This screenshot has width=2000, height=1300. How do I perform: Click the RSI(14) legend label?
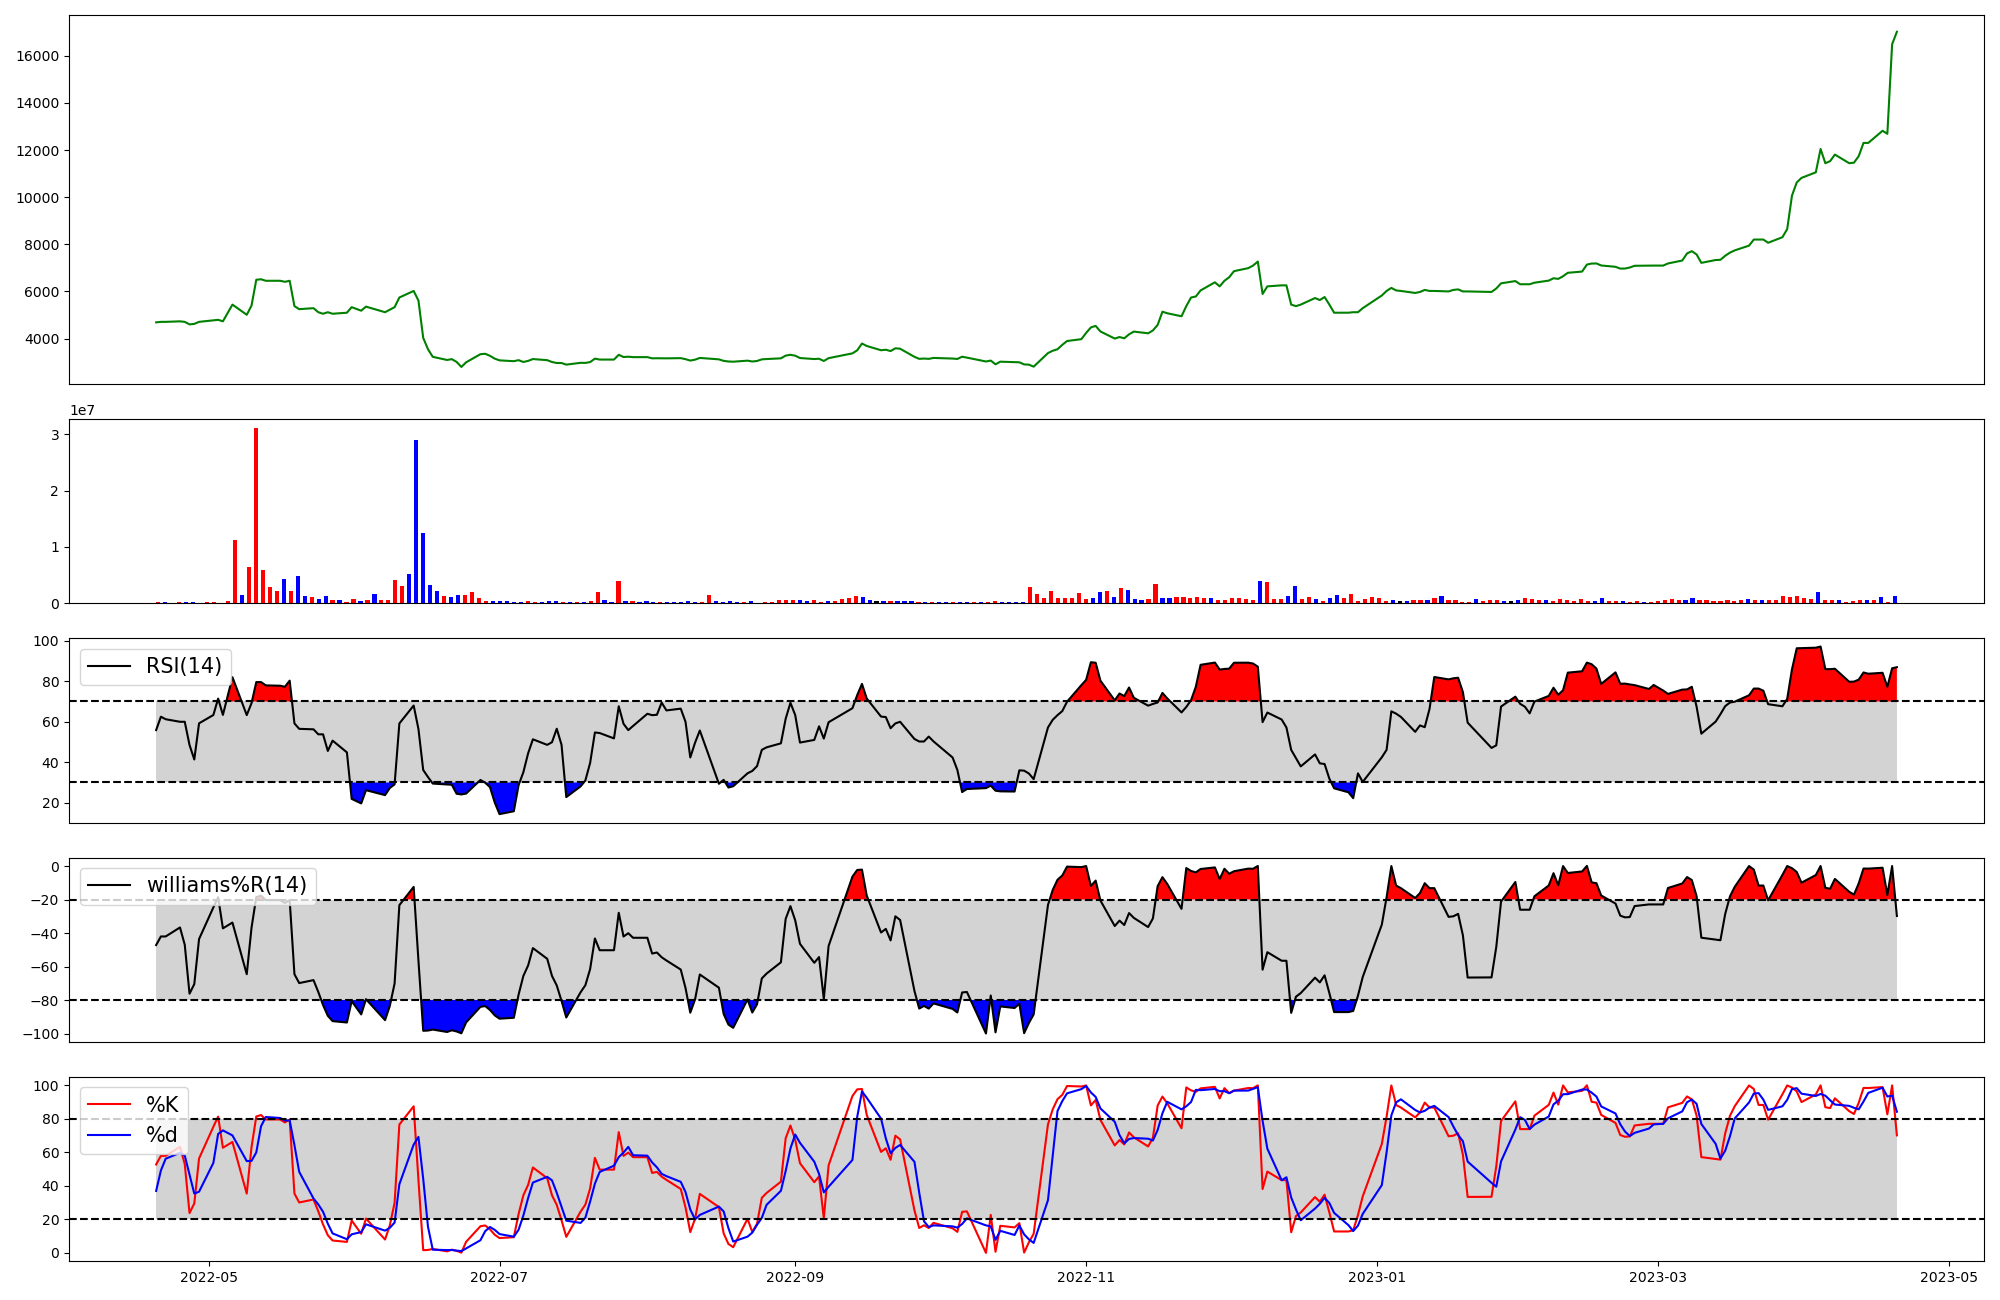tap(184, 666)
